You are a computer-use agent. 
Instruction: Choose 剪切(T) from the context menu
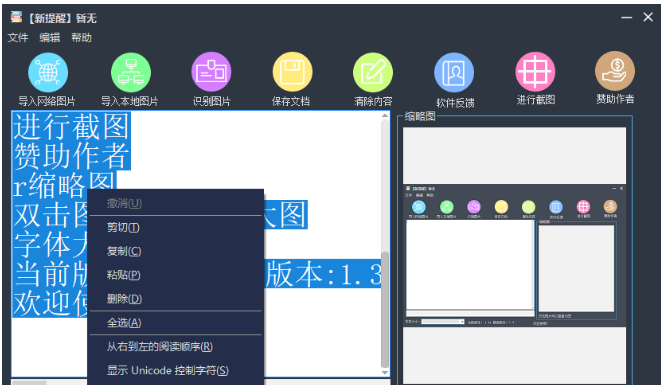[x=175, y=228]
